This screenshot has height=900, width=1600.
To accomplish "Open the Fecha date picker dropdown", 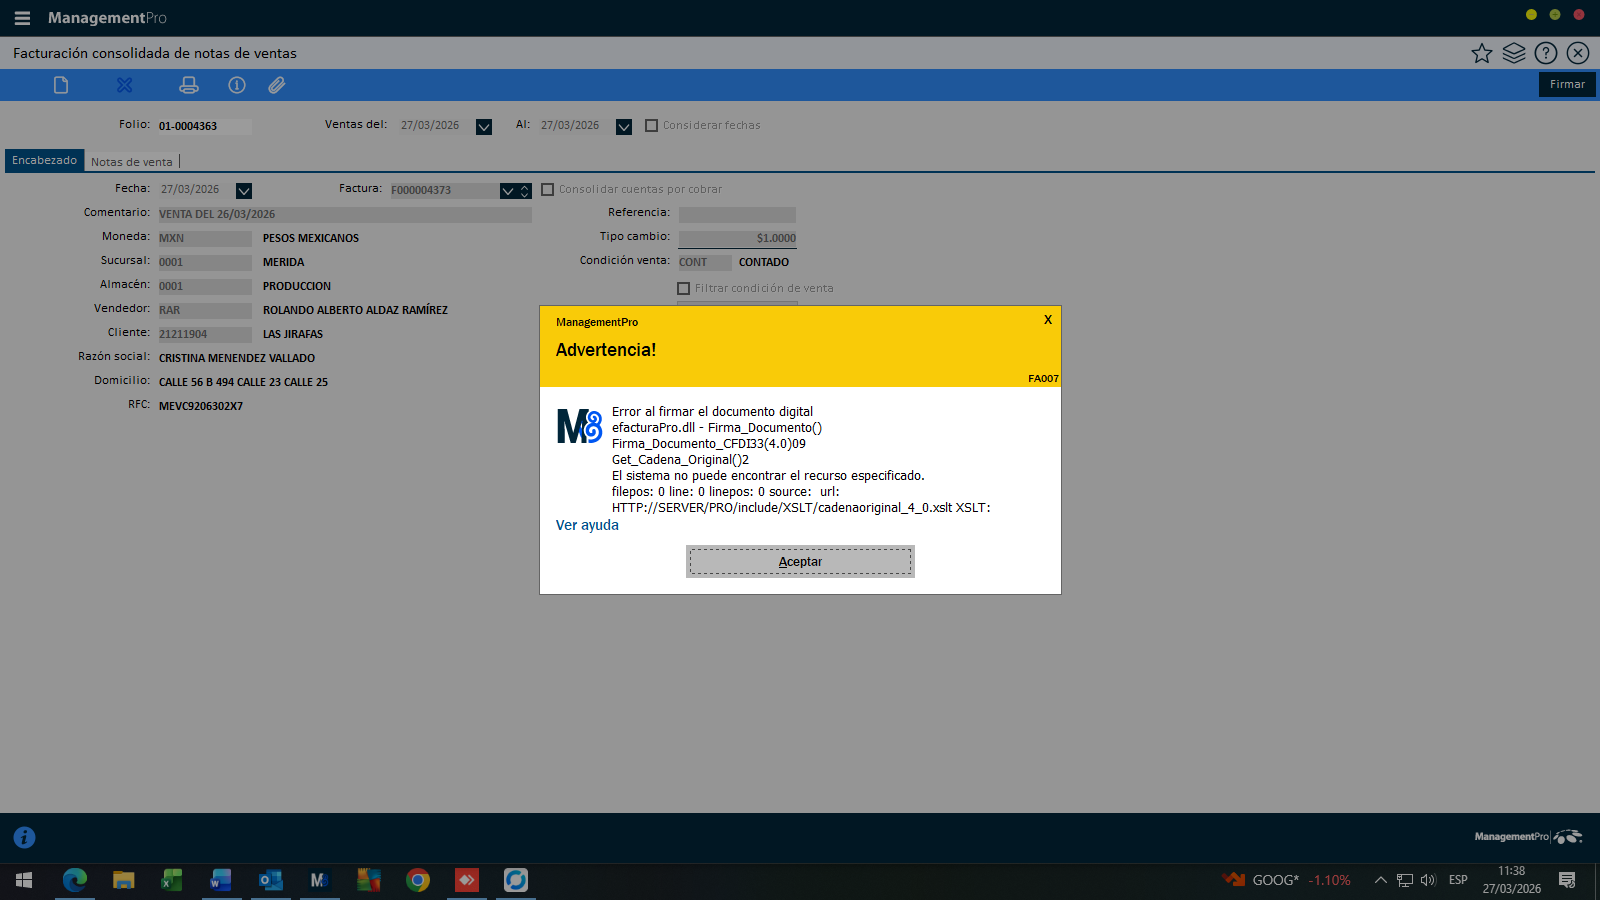I will click(244, 191).
